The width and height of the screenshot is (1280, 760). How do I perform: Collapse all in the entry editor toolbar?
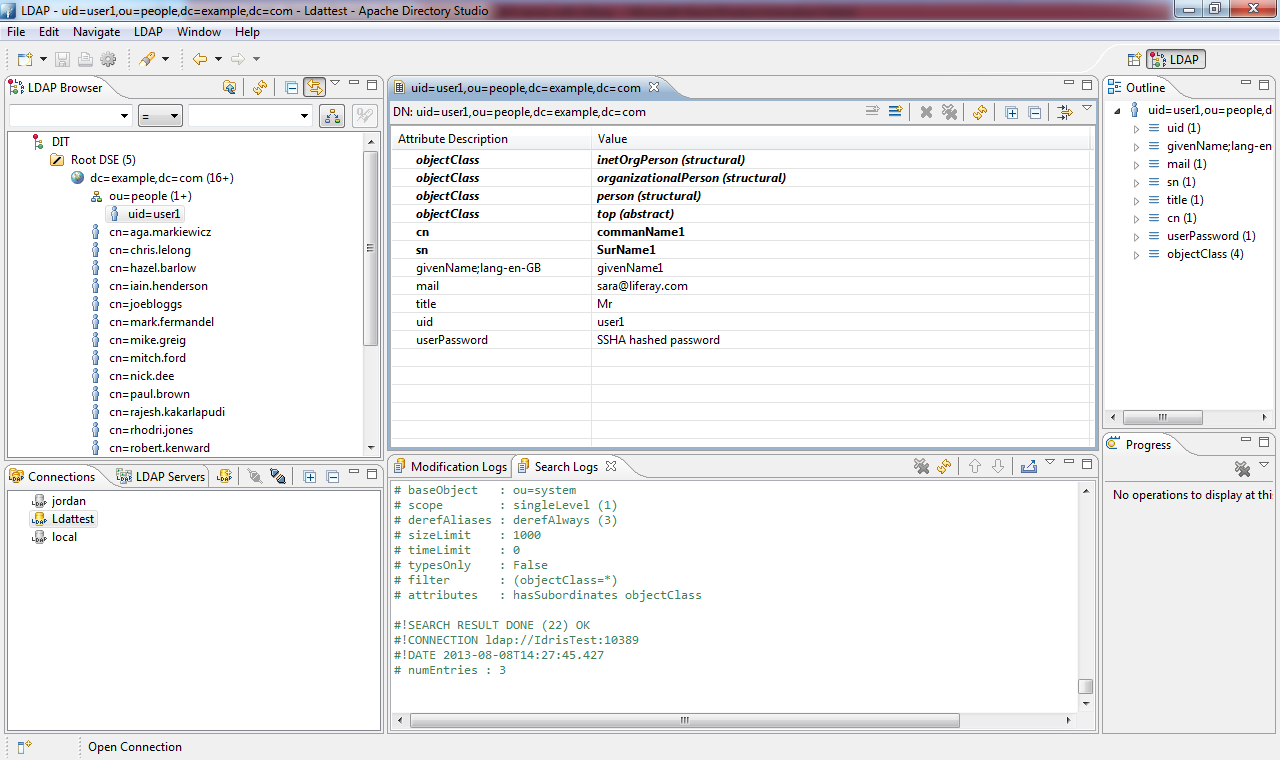click(x=1034, y=112)
